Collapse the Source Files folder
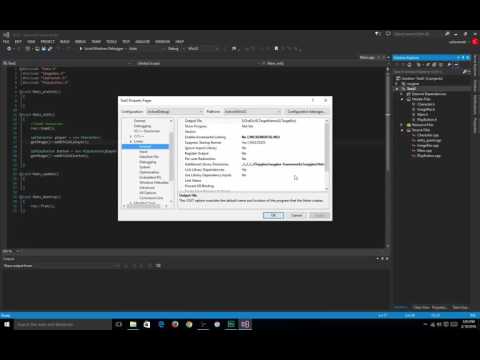Viewport: 480px width, 360px height. tap(402, 130)
